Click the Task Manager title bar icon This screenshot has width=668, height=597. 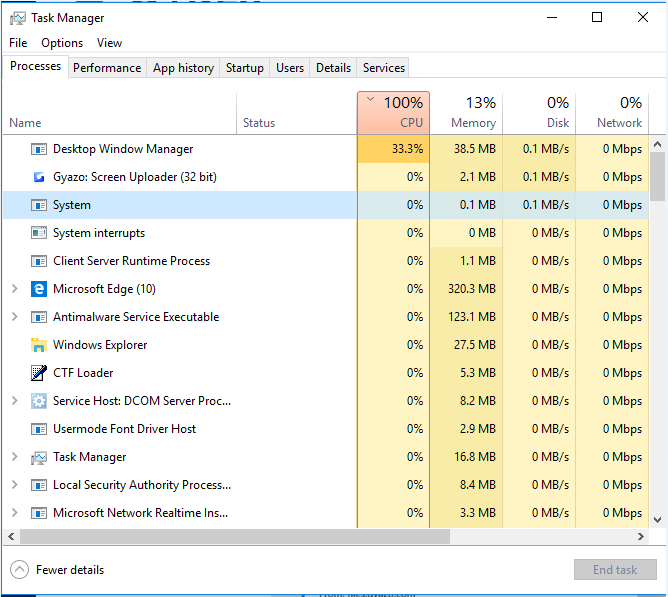coord(17,18)
